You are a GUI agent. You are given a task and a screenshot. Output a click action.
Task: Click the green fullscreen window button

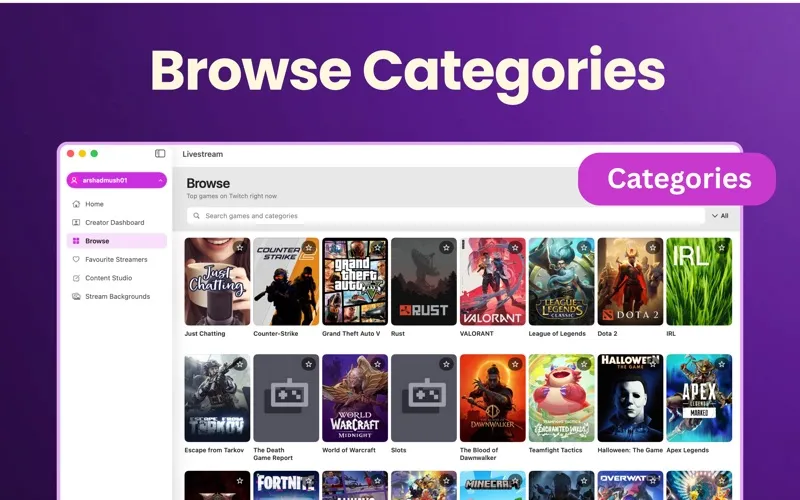(94, 154)
